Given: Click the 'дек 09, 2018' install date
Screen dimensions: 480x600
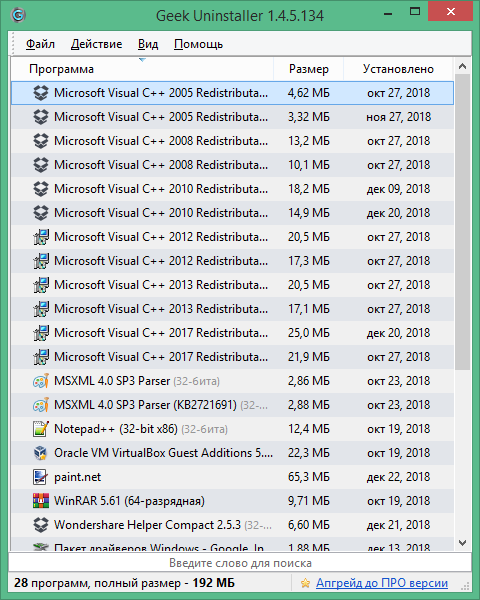Looking at the screenshot, I should (398, 189).
